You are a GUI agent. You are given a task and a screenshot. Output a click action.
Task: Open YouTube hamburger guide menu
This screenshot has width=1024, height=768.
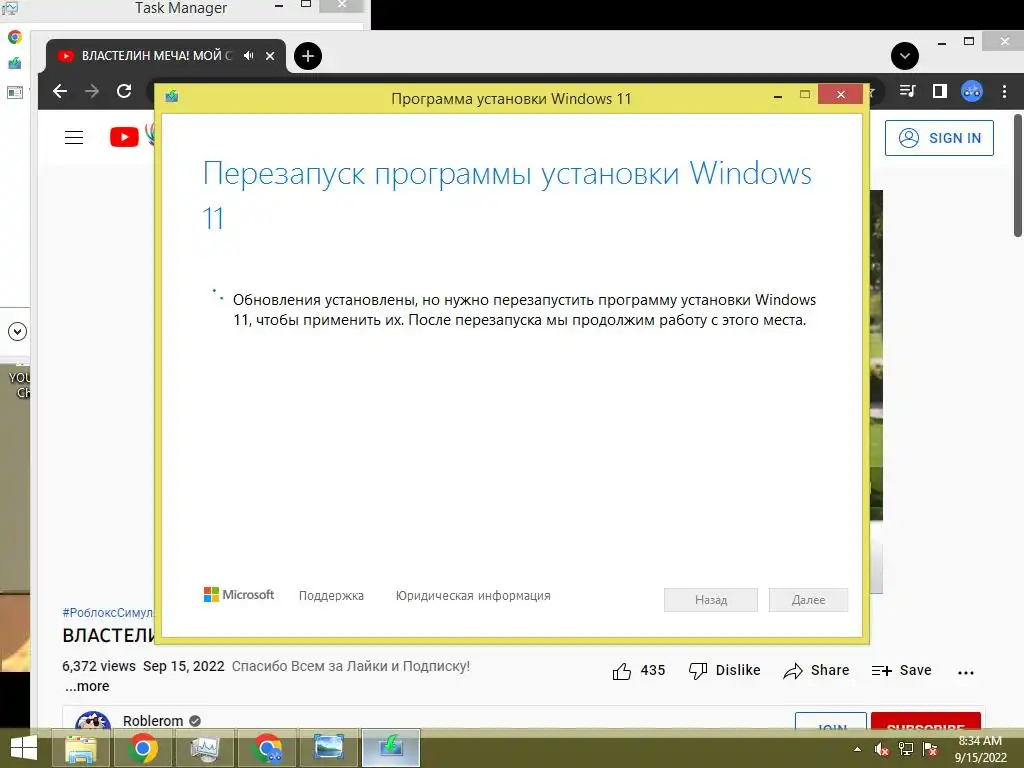tap(74, 138)
